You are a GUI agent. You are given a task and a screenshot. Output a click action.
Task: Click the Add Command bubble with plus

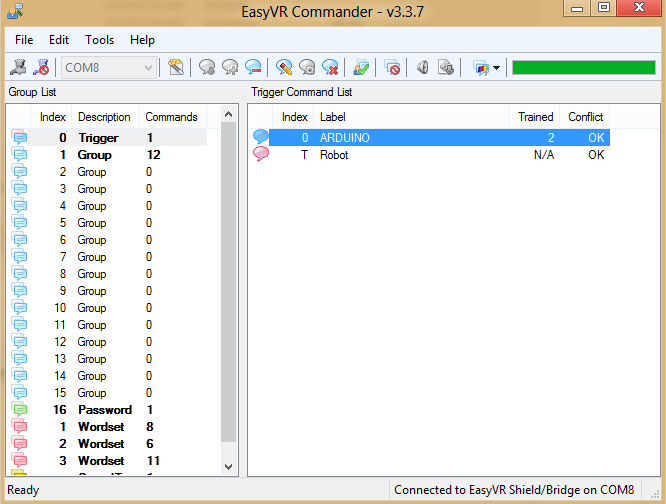click(x=230, y=68)
